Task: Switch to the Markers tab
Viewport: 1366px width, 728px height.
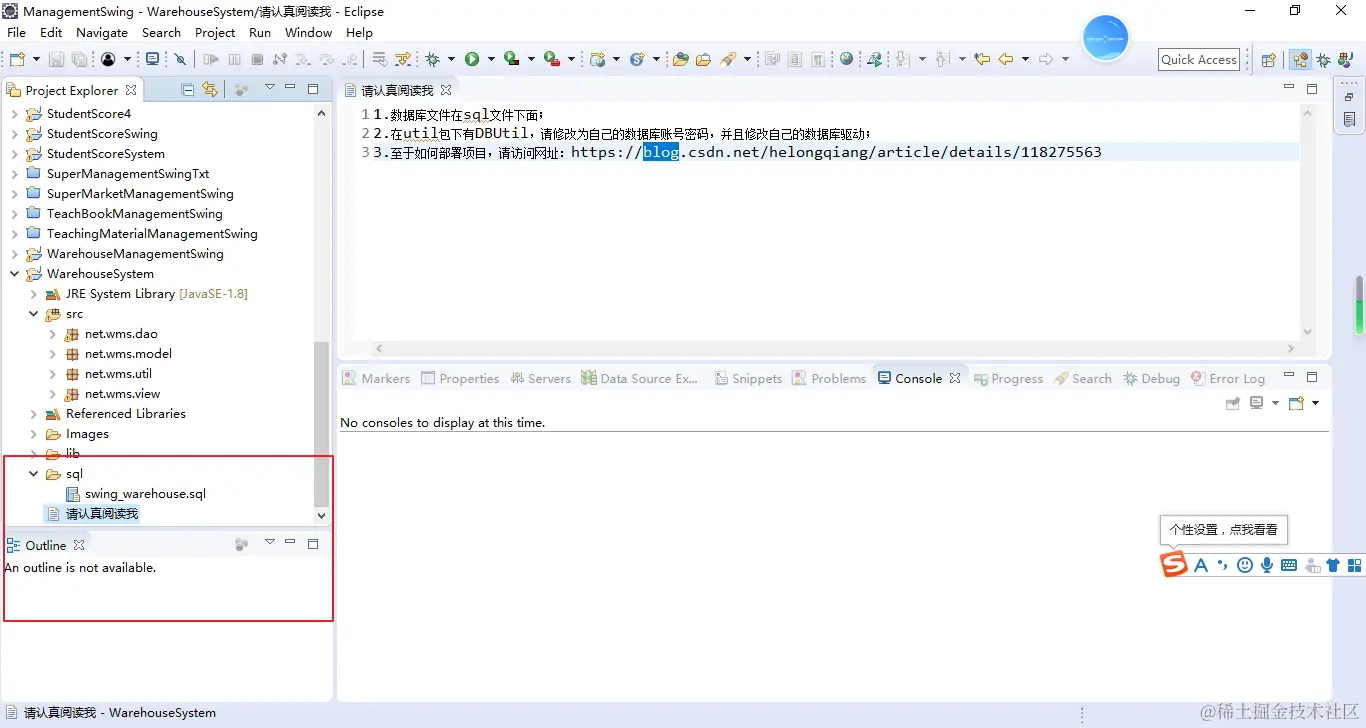Action: coord(376,379)
